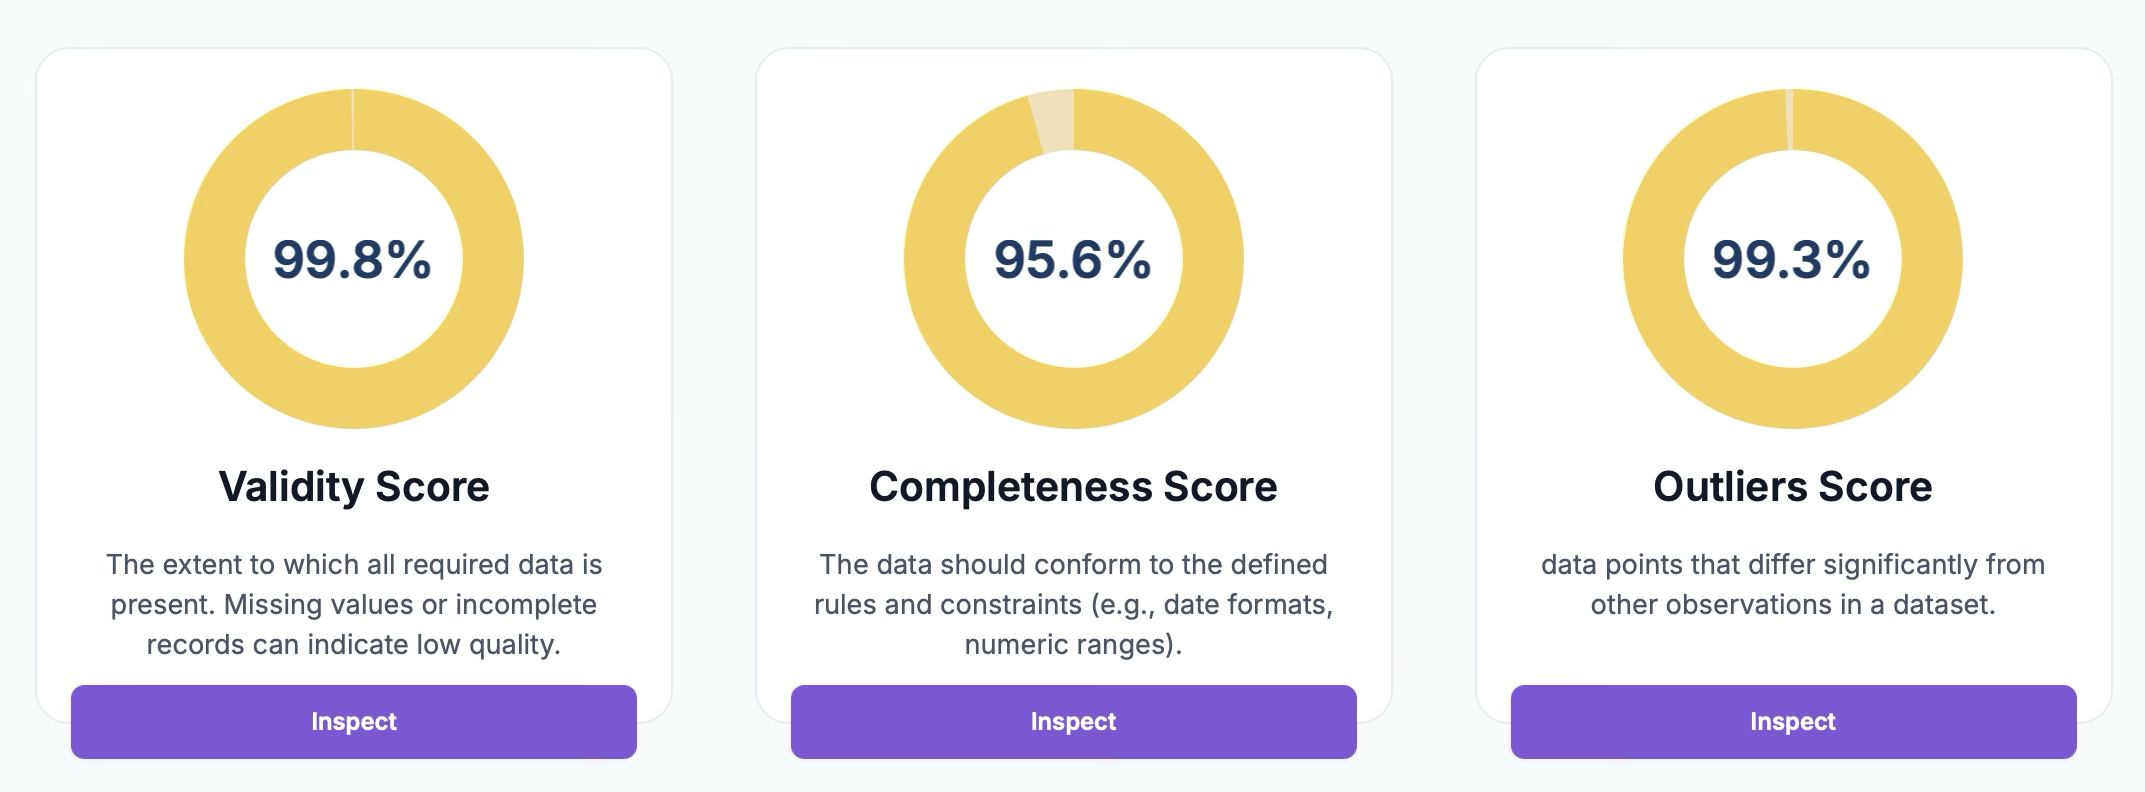Click the Completeness Score description text

(1072, 604)
